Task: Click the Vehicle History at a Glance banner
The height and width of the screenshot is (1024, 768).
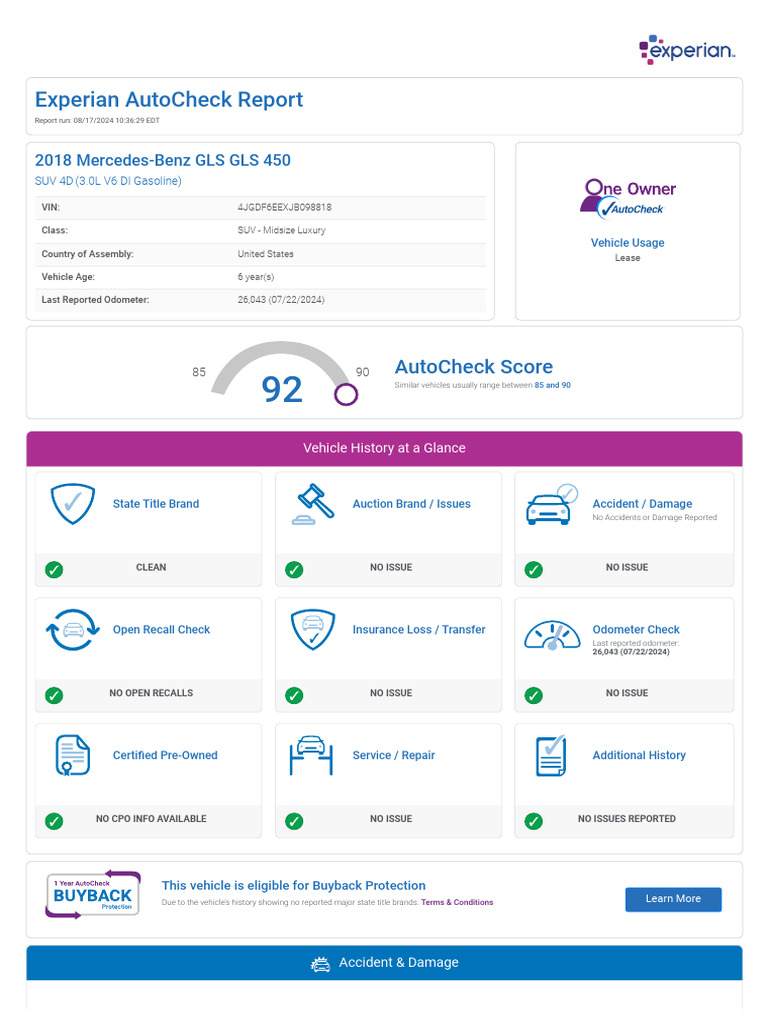Action: click(384, 448)
